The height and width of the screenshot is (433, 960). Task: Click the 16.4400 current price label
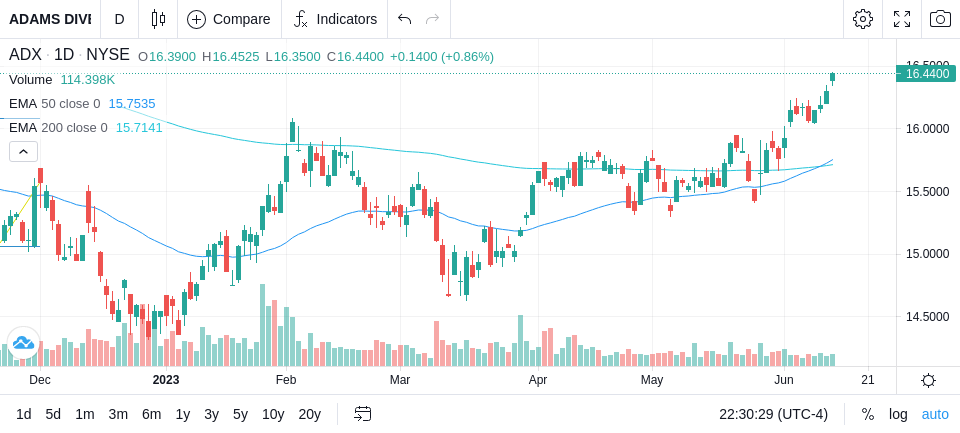(926, 74)
